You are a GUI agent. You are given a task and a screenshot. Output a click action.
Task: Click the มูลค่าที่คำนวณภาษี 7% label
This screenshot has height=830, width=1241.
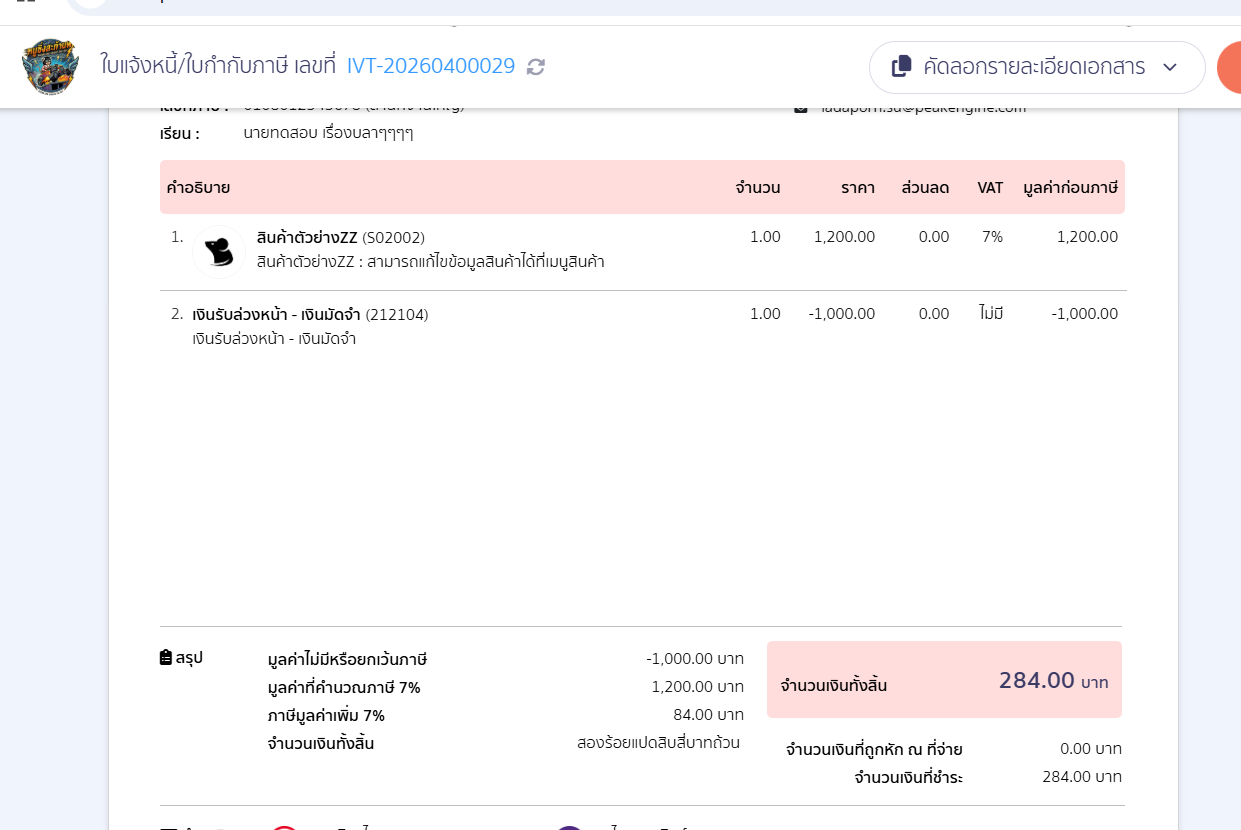[x=344, y=687]
